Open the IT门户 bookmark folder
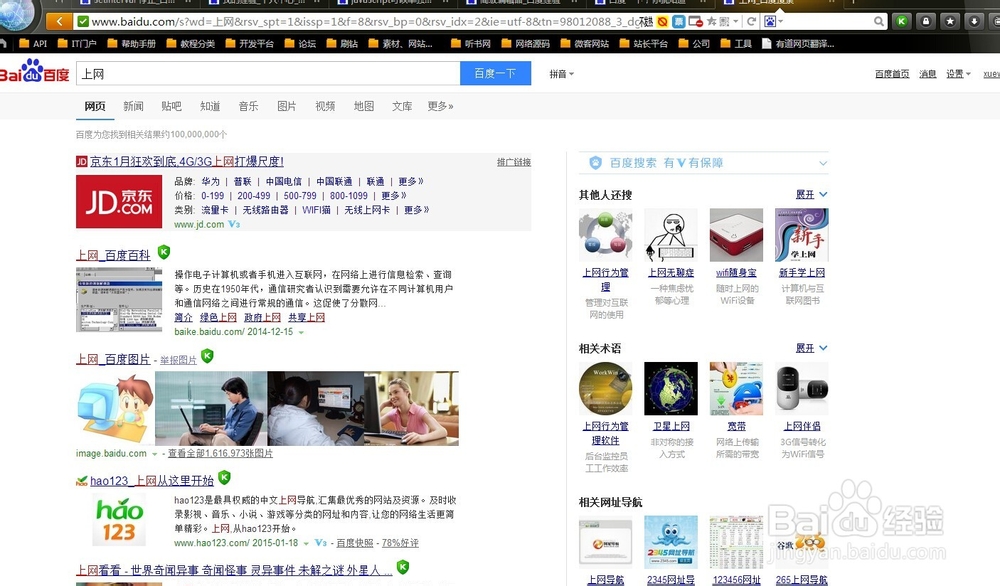The height and width of the screenshot is (586, 1000). (x=77, y=44)
